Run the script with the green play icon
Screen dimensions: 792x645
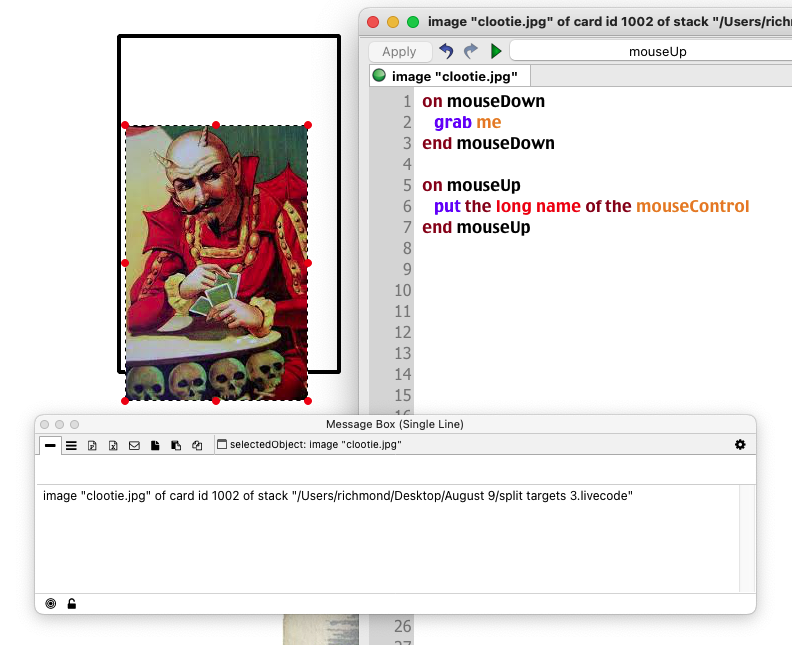[496, 51]
